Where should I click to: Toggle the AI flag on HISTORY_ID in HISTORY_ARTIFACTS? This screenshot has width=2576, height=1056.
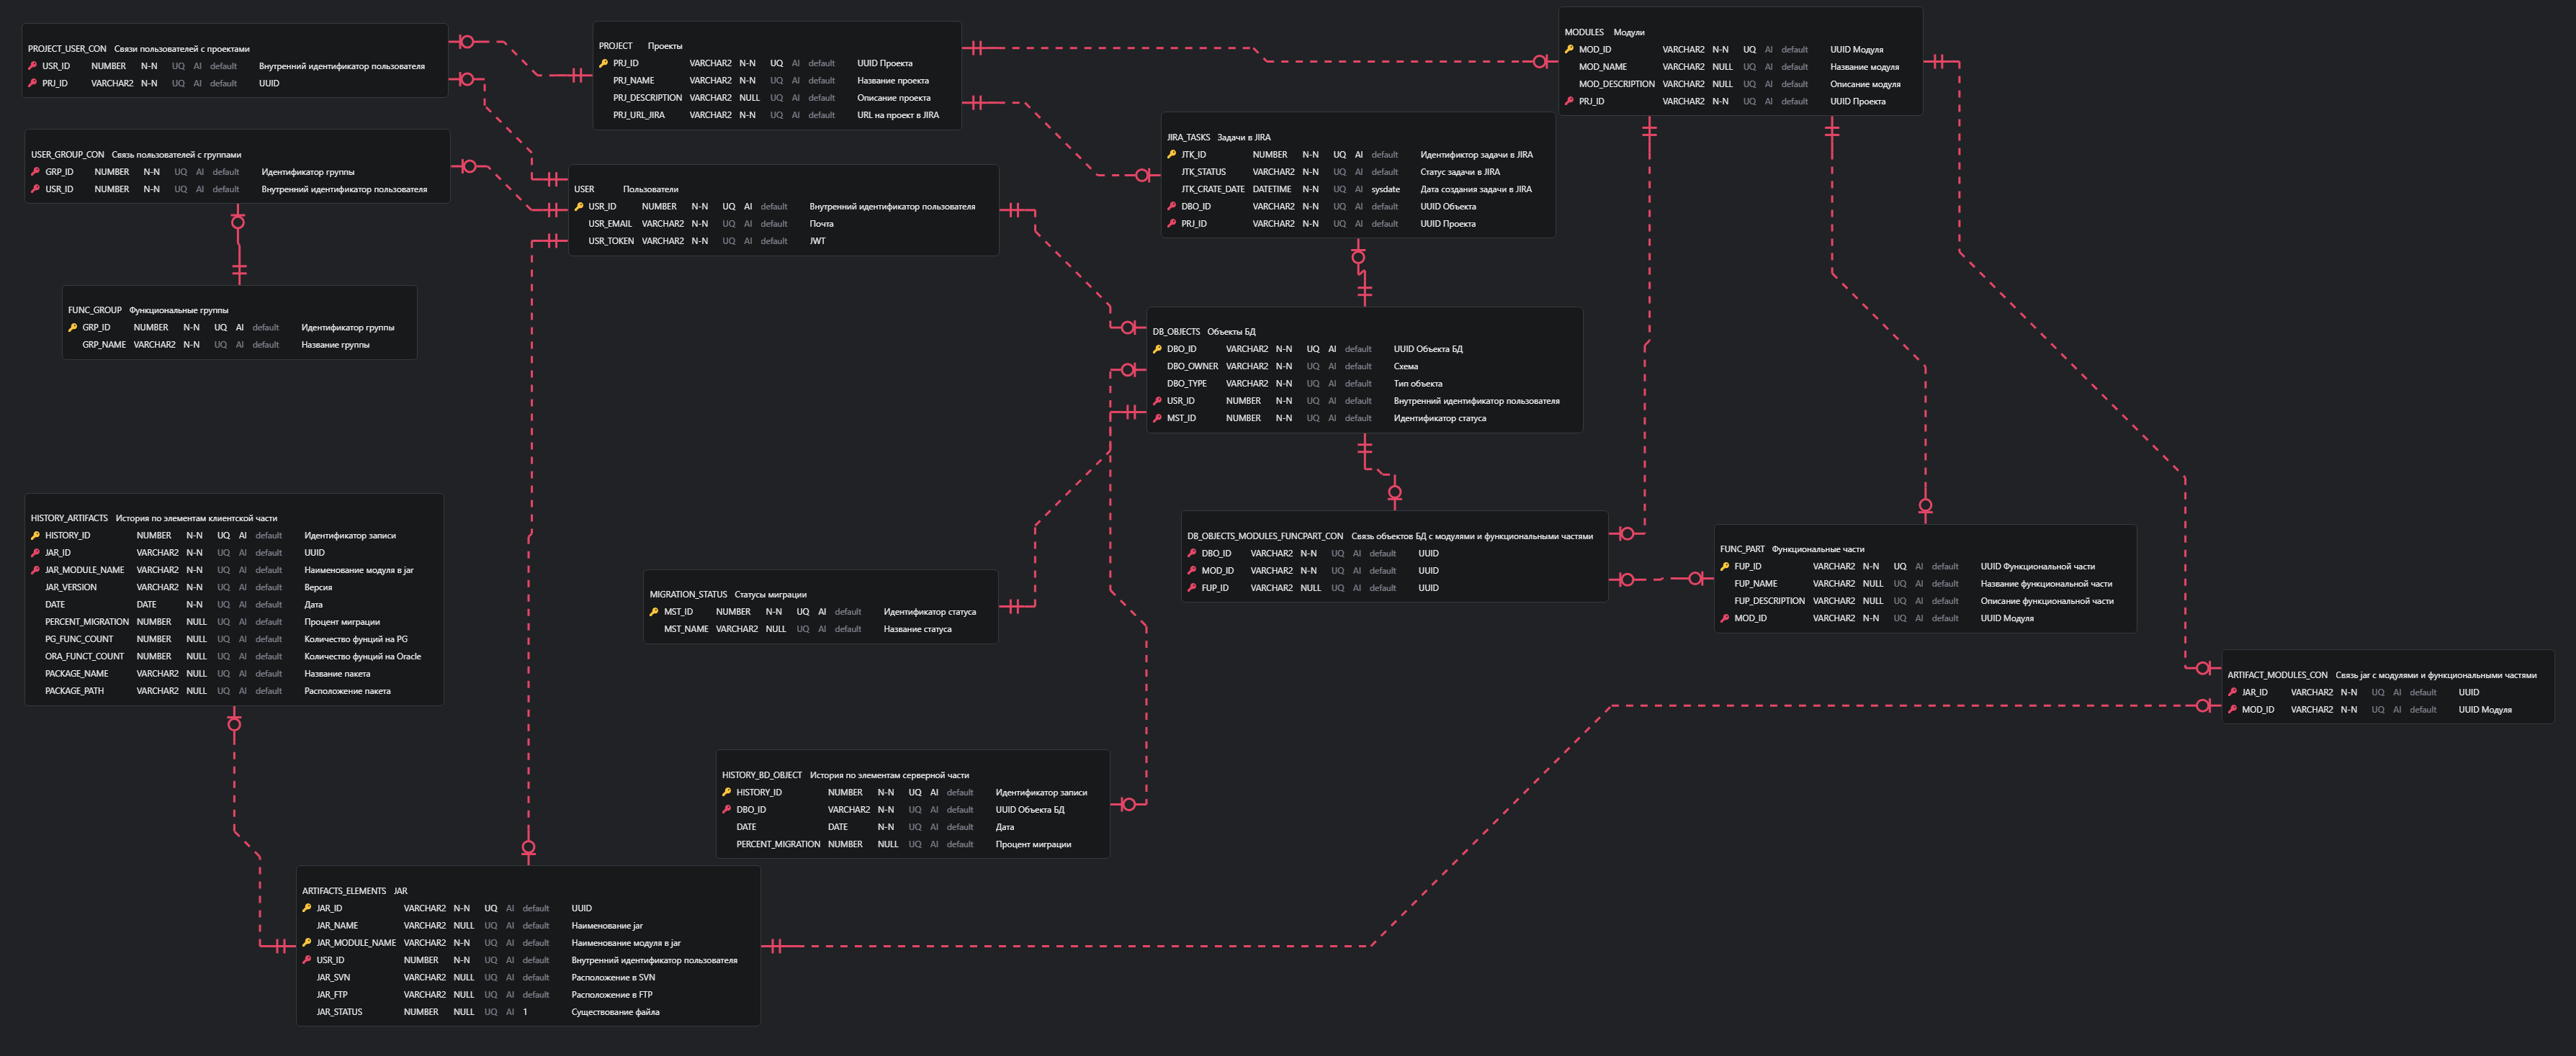tap(242, 535)
